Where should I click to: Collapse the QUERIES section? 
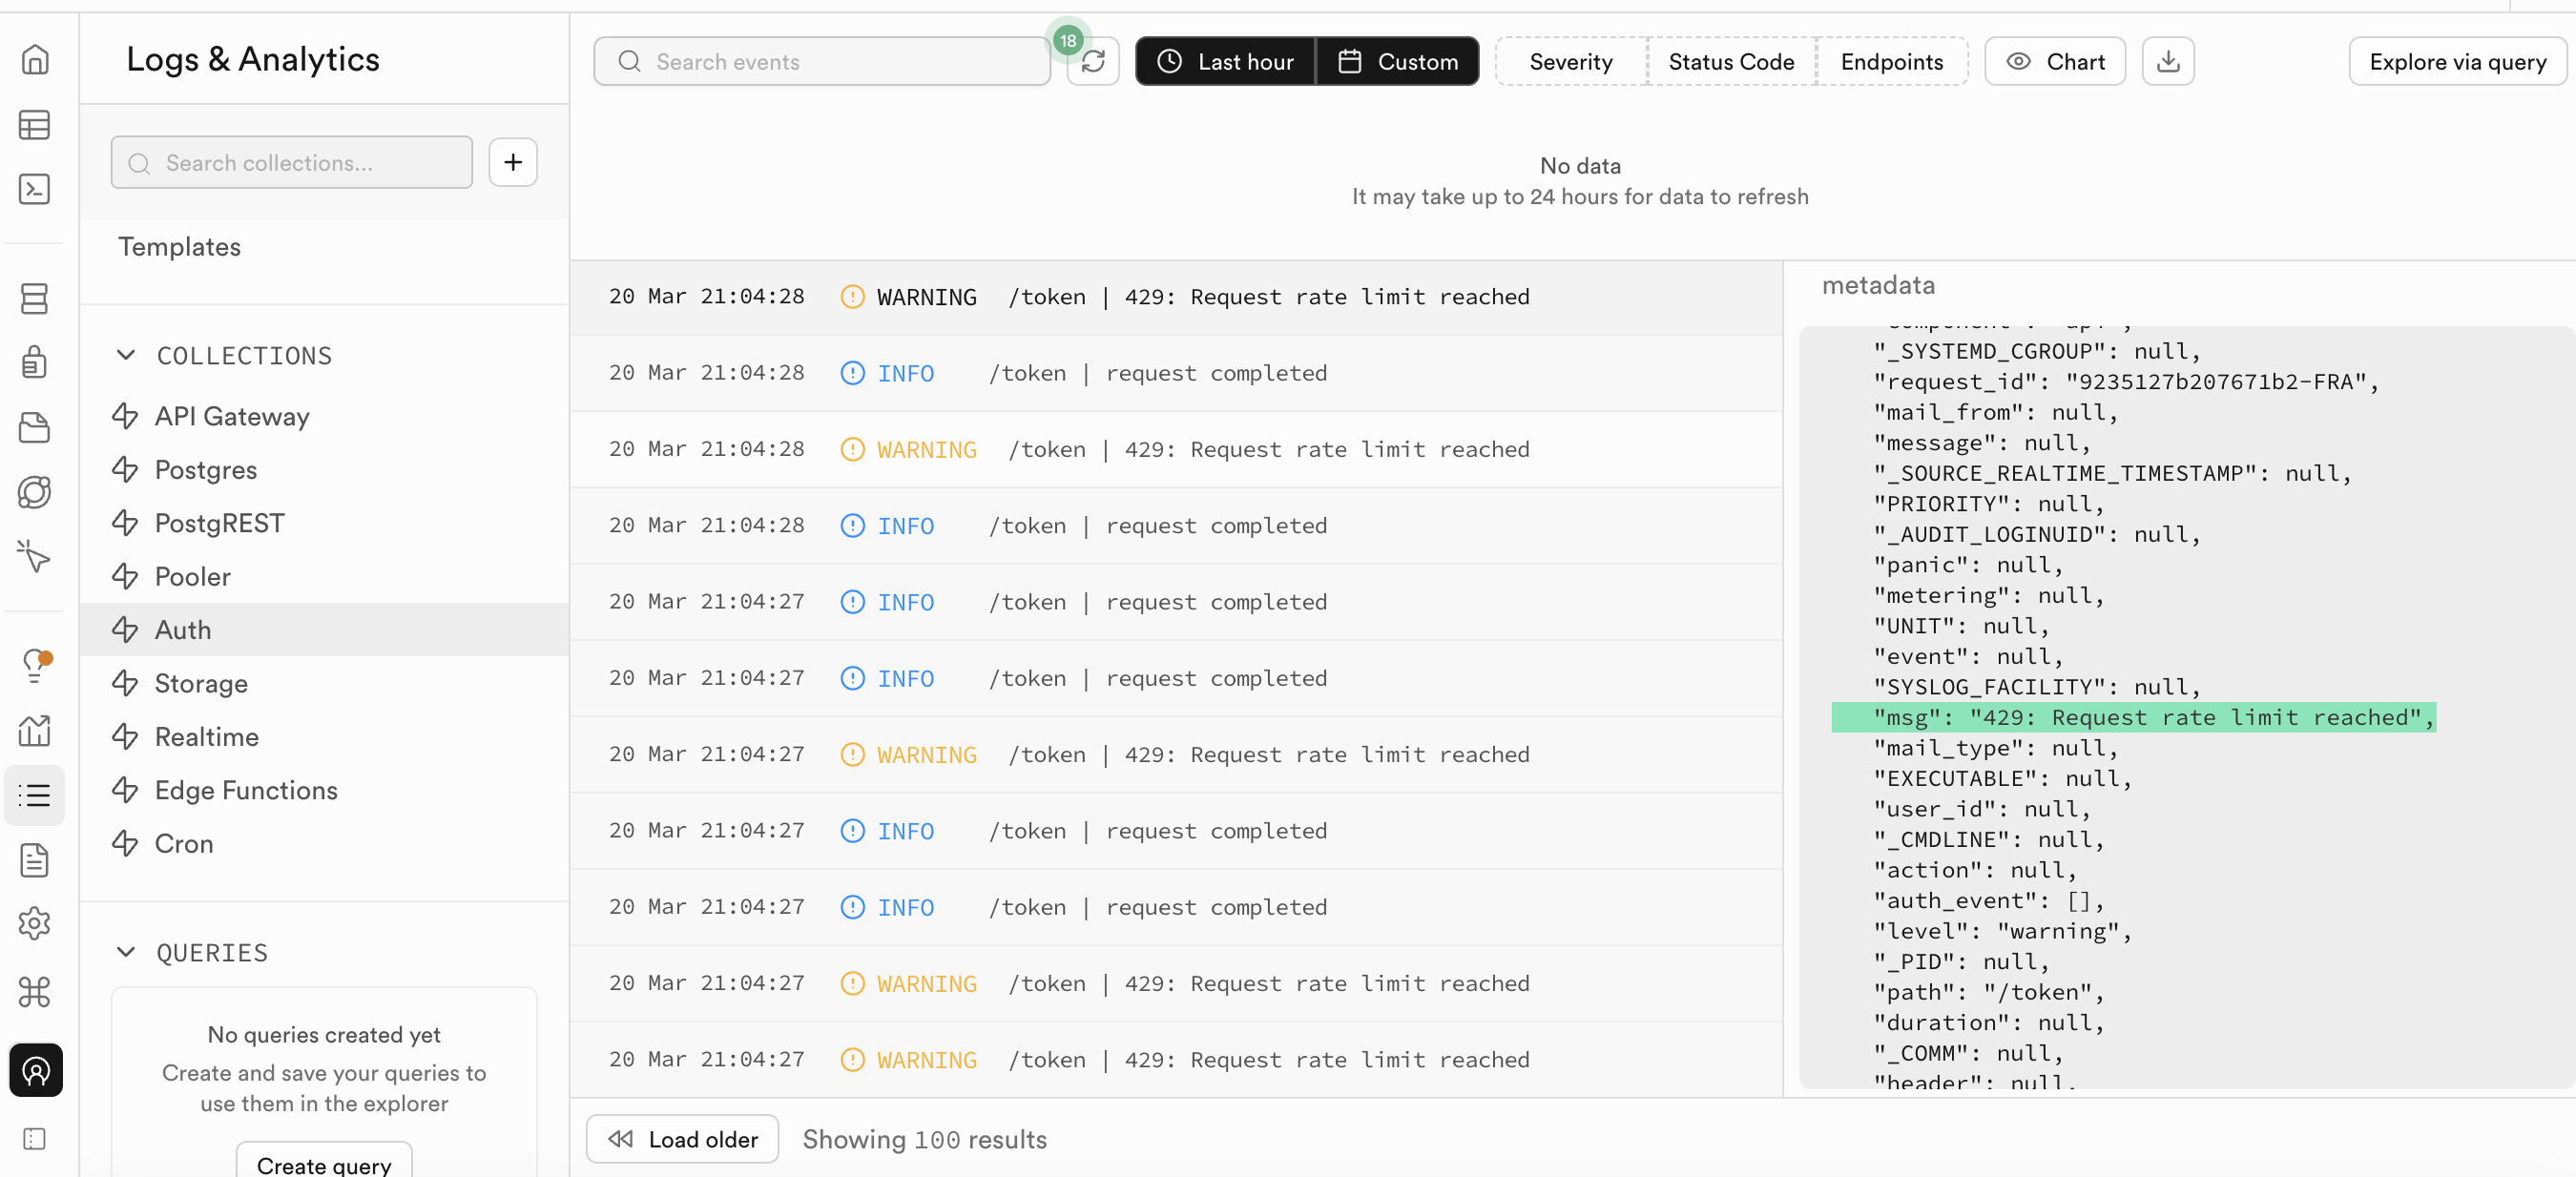[126, 952]
